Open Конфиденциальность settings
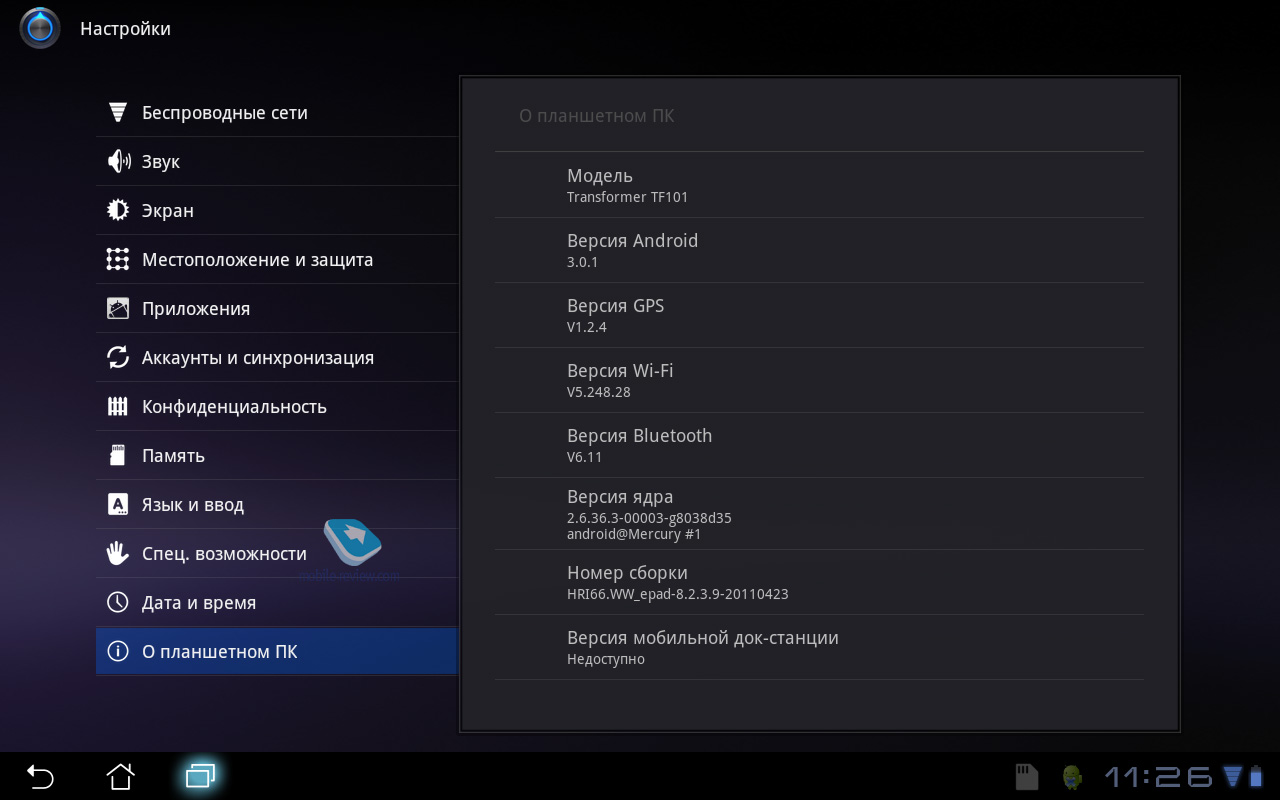This screenshot has height=800, width=1280. (277, 406)
